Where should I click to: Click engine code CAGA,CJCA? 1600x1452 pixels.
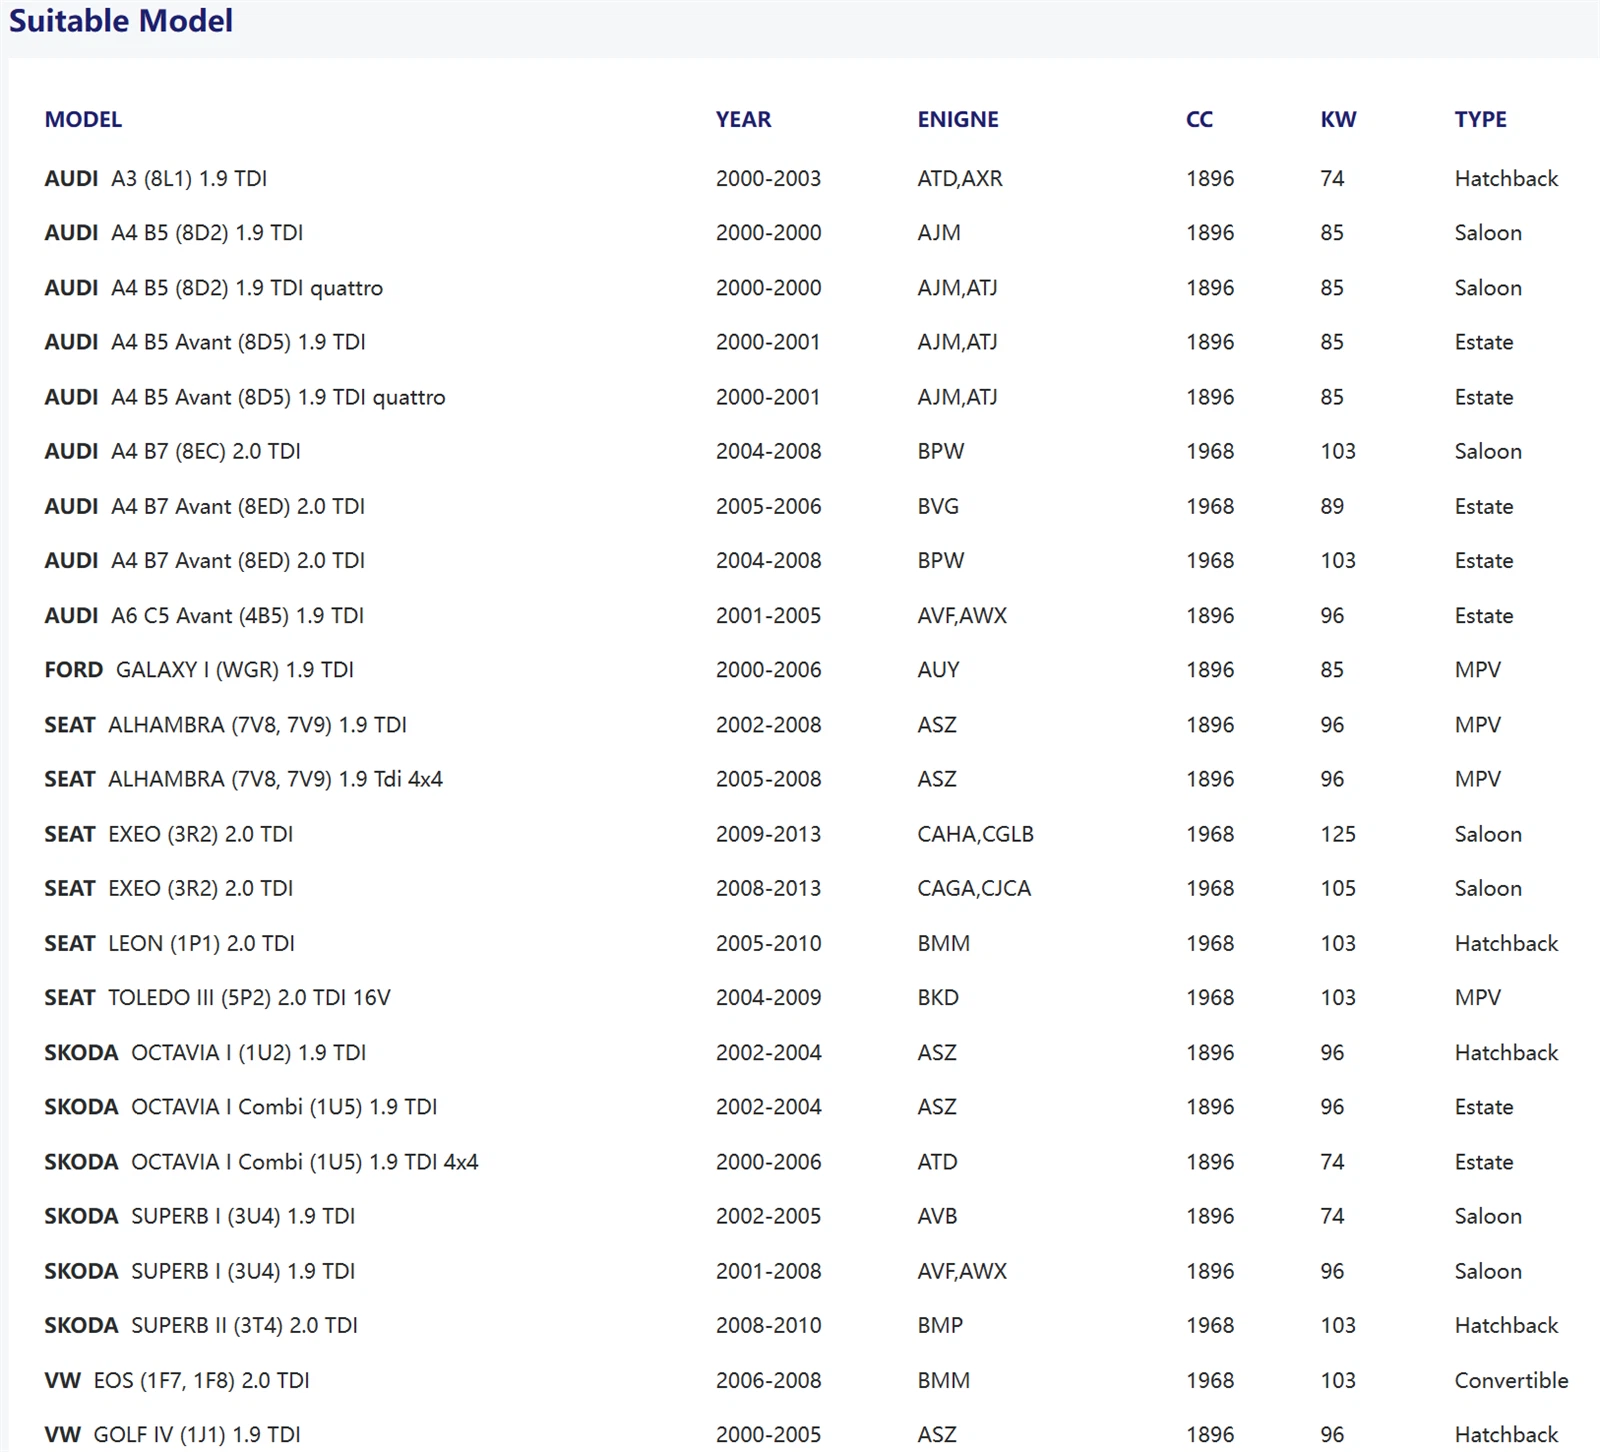click(974, 889)
